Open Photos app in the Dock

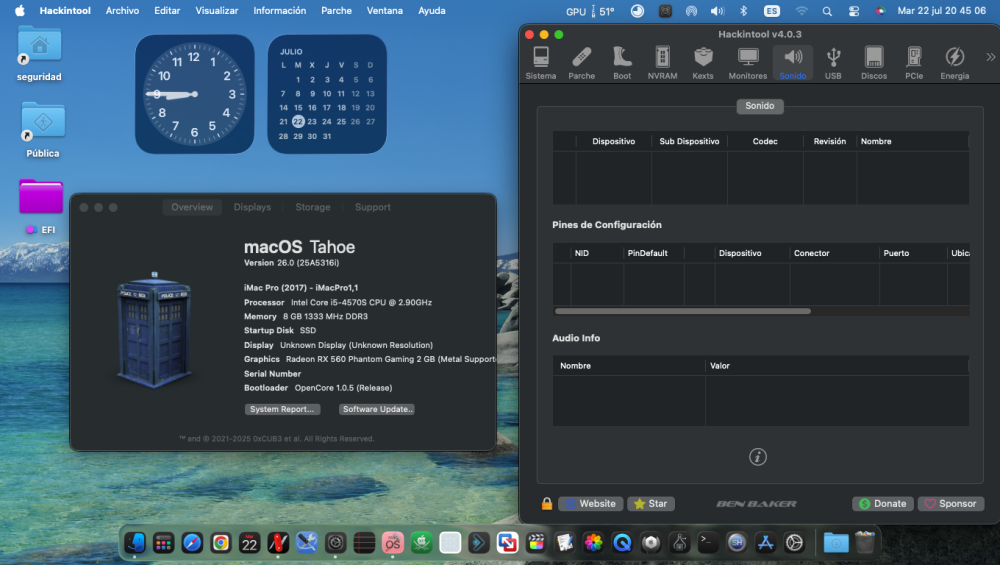click(593, 543)
